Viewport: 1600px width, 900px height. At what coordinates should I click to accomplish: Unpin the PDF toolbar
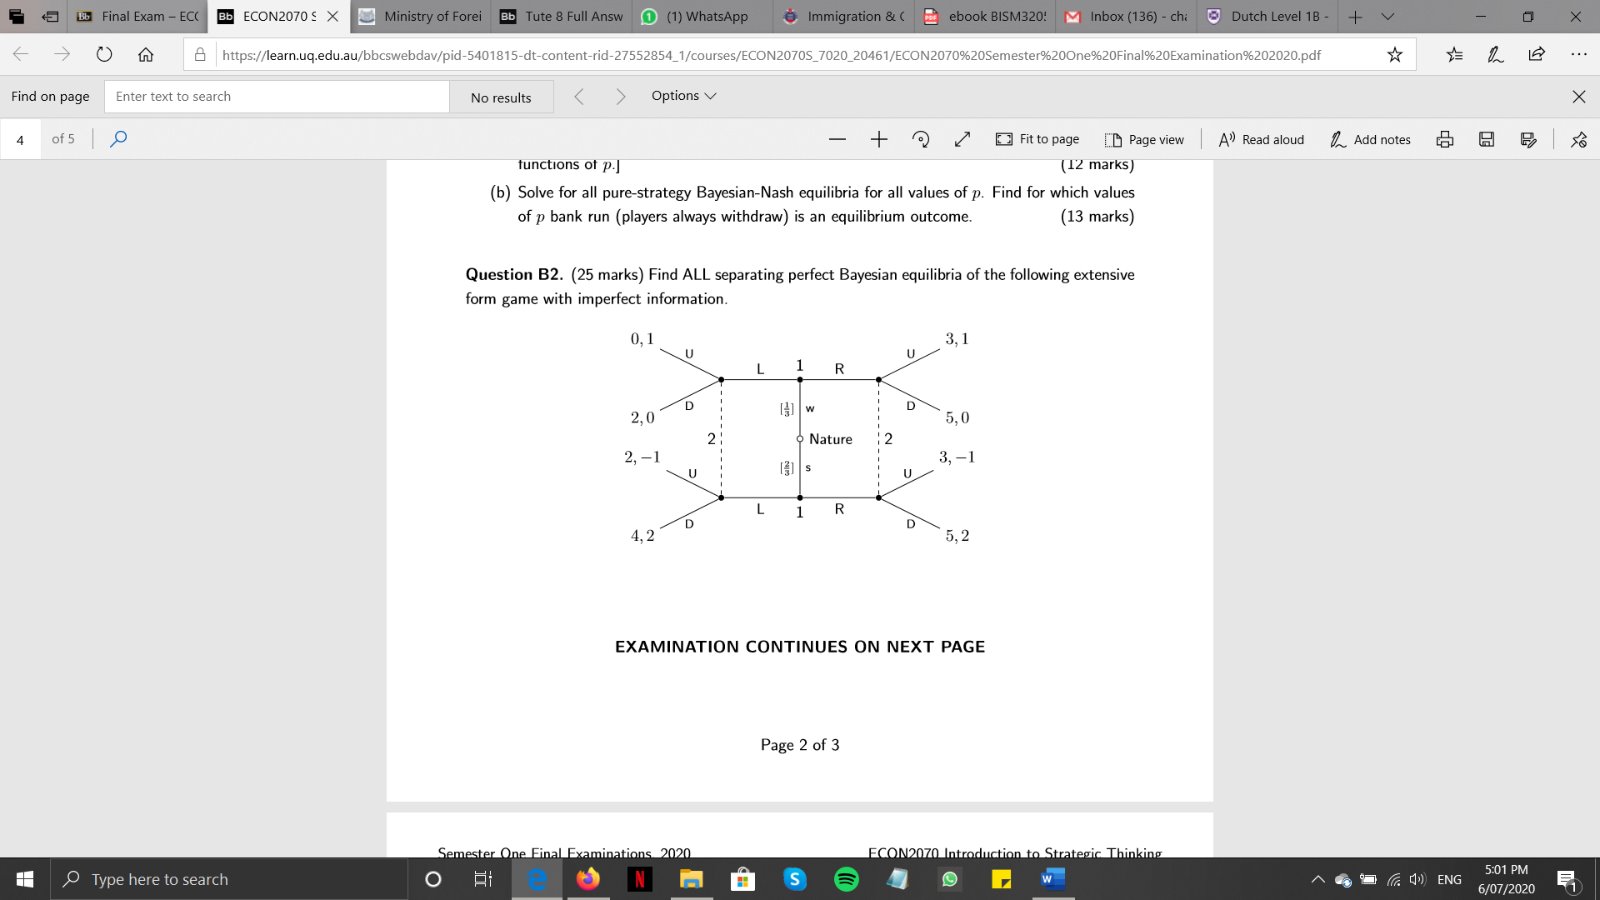coord(1578,139)
